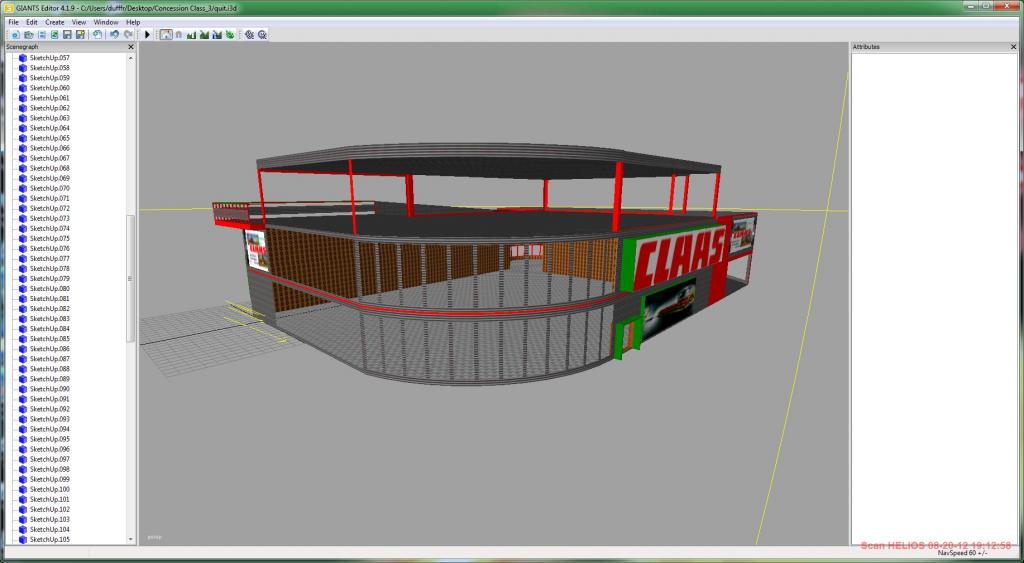The image size is (1024, 563).
Task: Open the File menu
Action: click(x=13, y=22)
